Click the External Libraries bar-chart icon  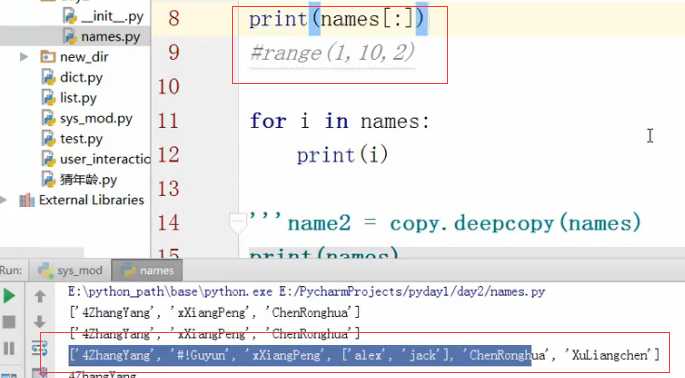pyautogui.click(x=27, y=200)
